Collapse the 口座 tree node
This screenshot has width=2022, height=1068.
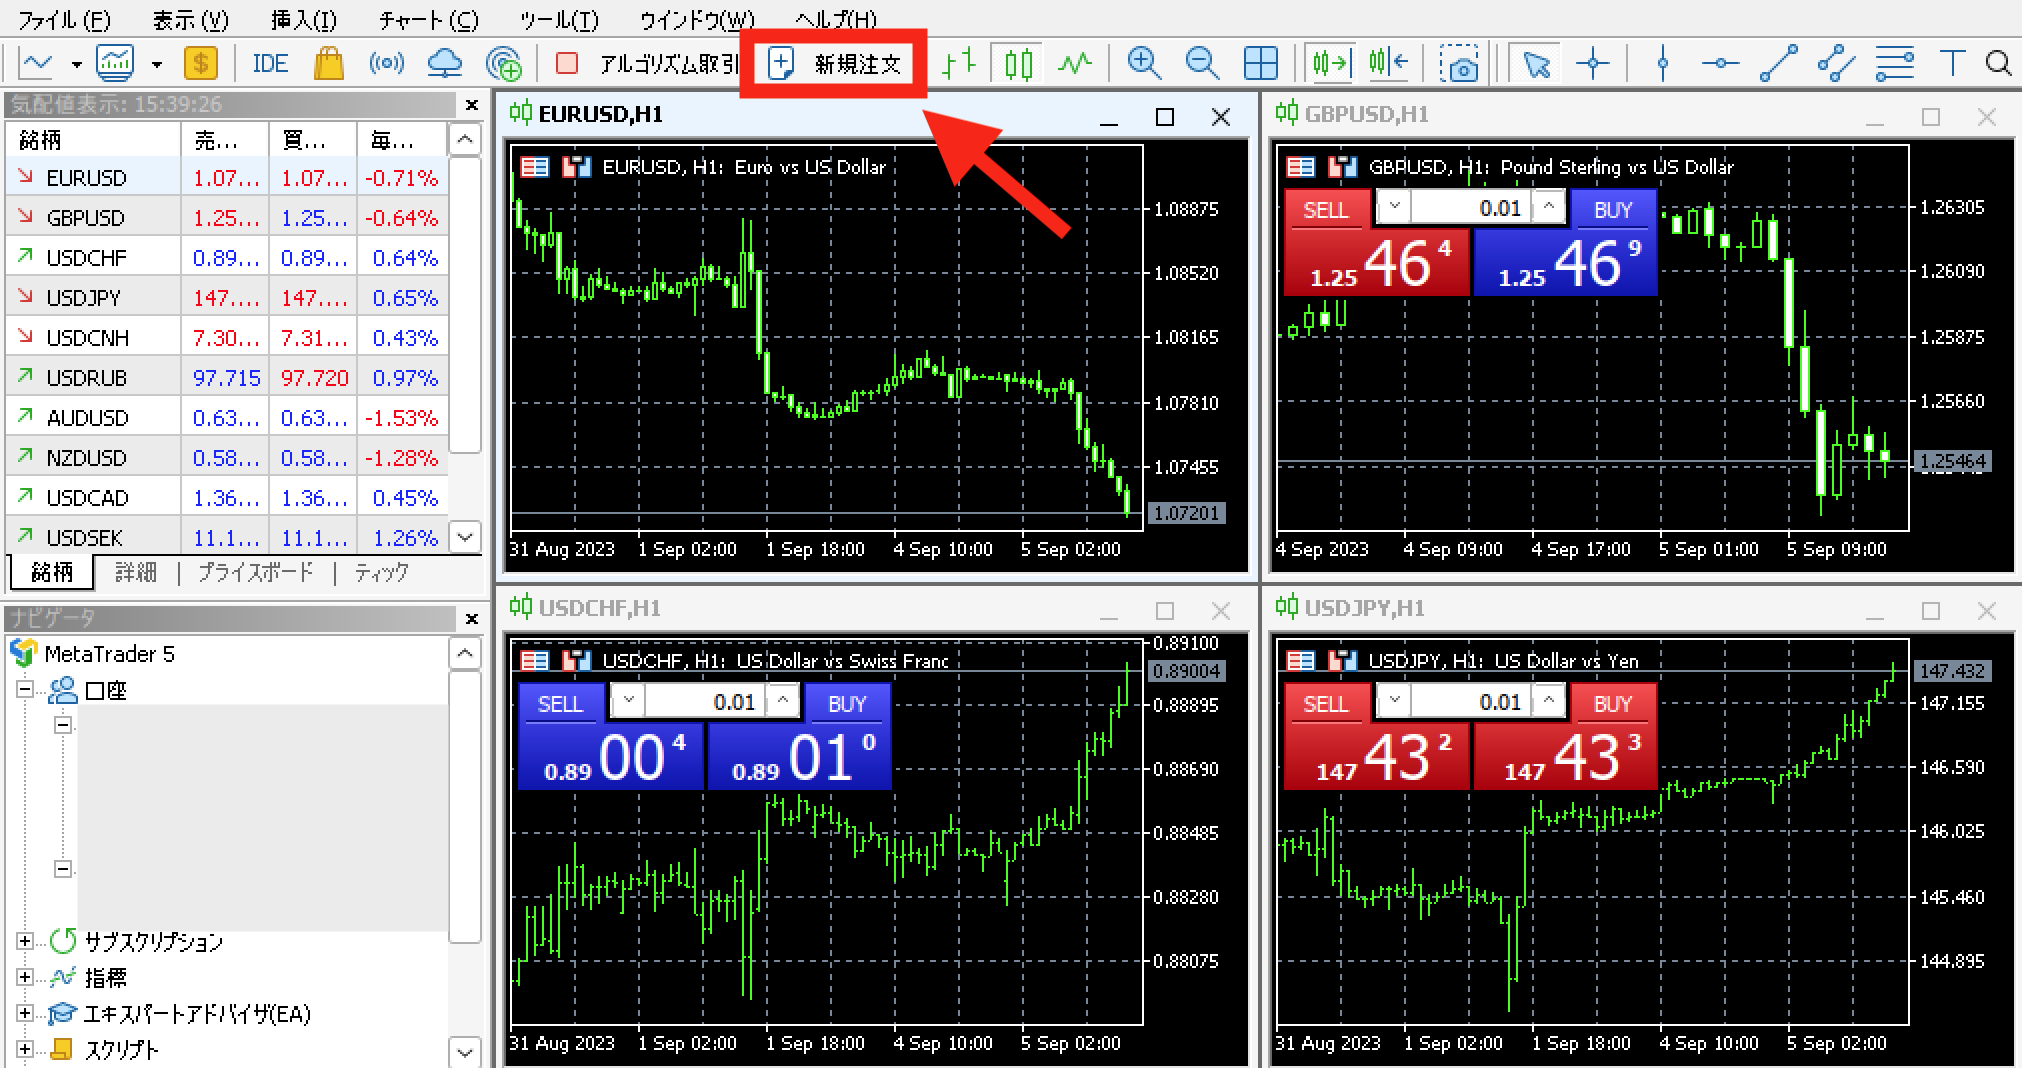[26, 689]
